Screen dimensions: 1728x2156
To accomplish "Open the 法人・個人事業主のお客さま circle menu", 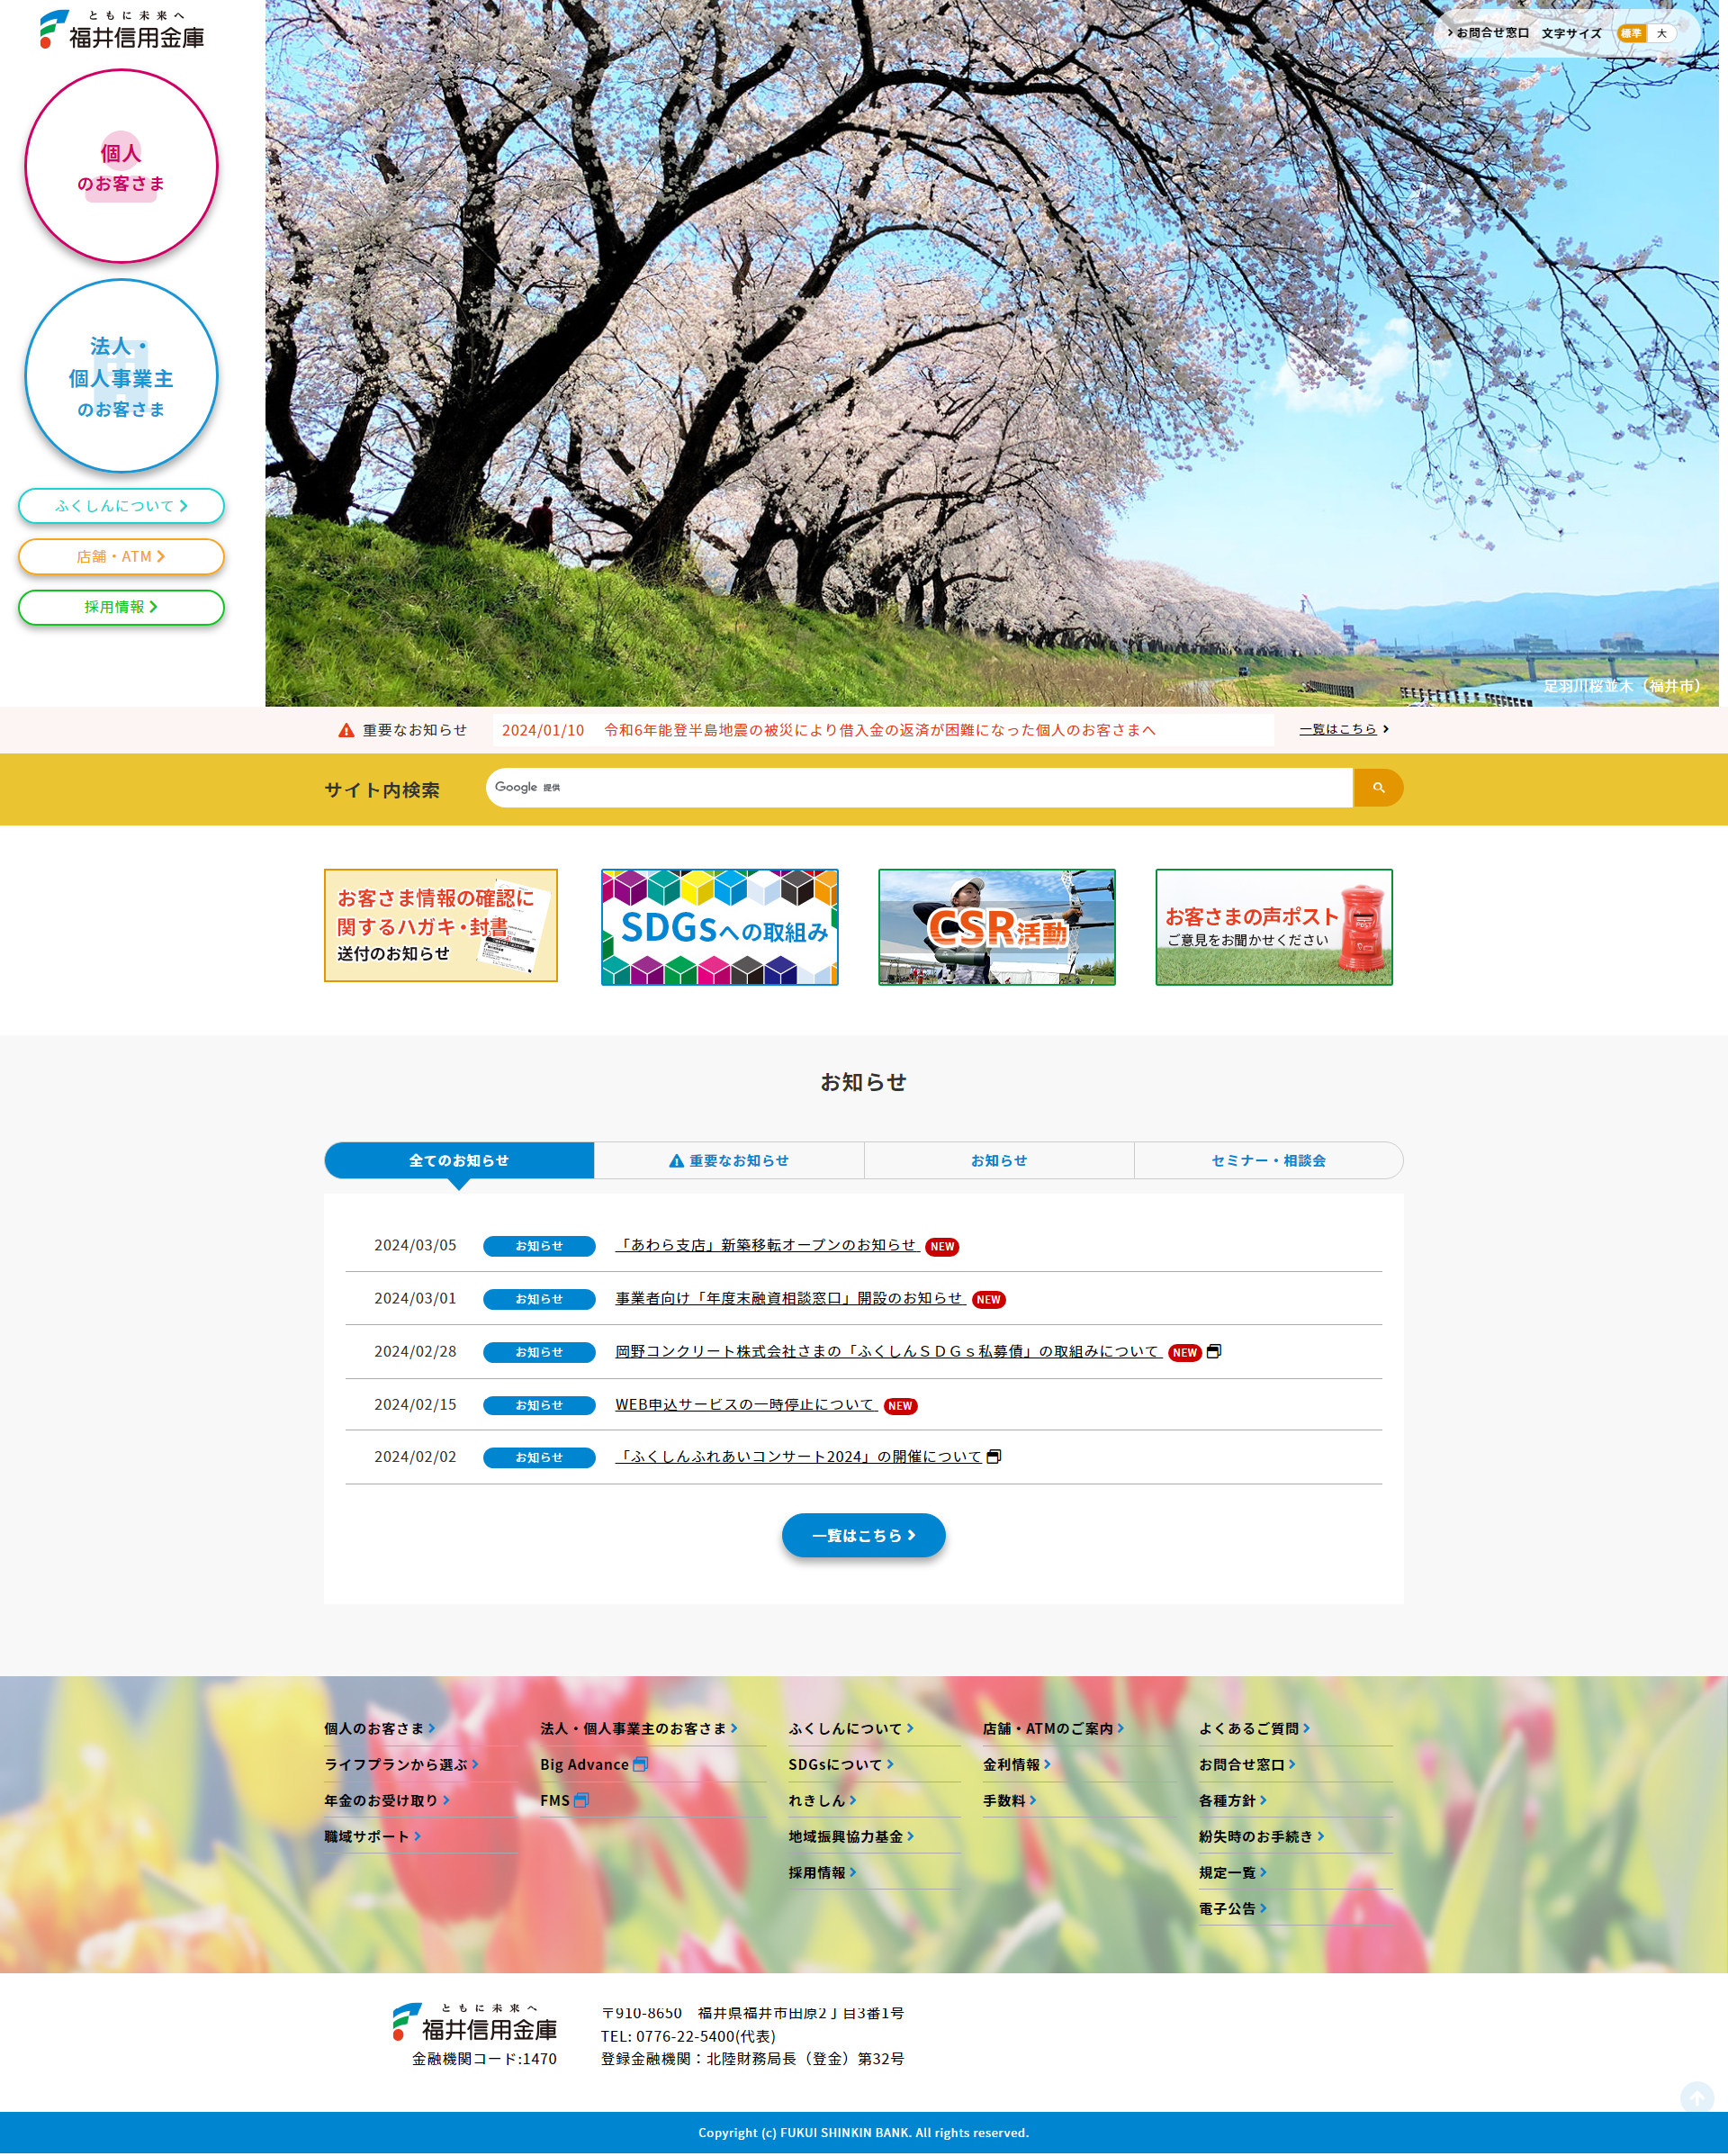I will (121, 376).
